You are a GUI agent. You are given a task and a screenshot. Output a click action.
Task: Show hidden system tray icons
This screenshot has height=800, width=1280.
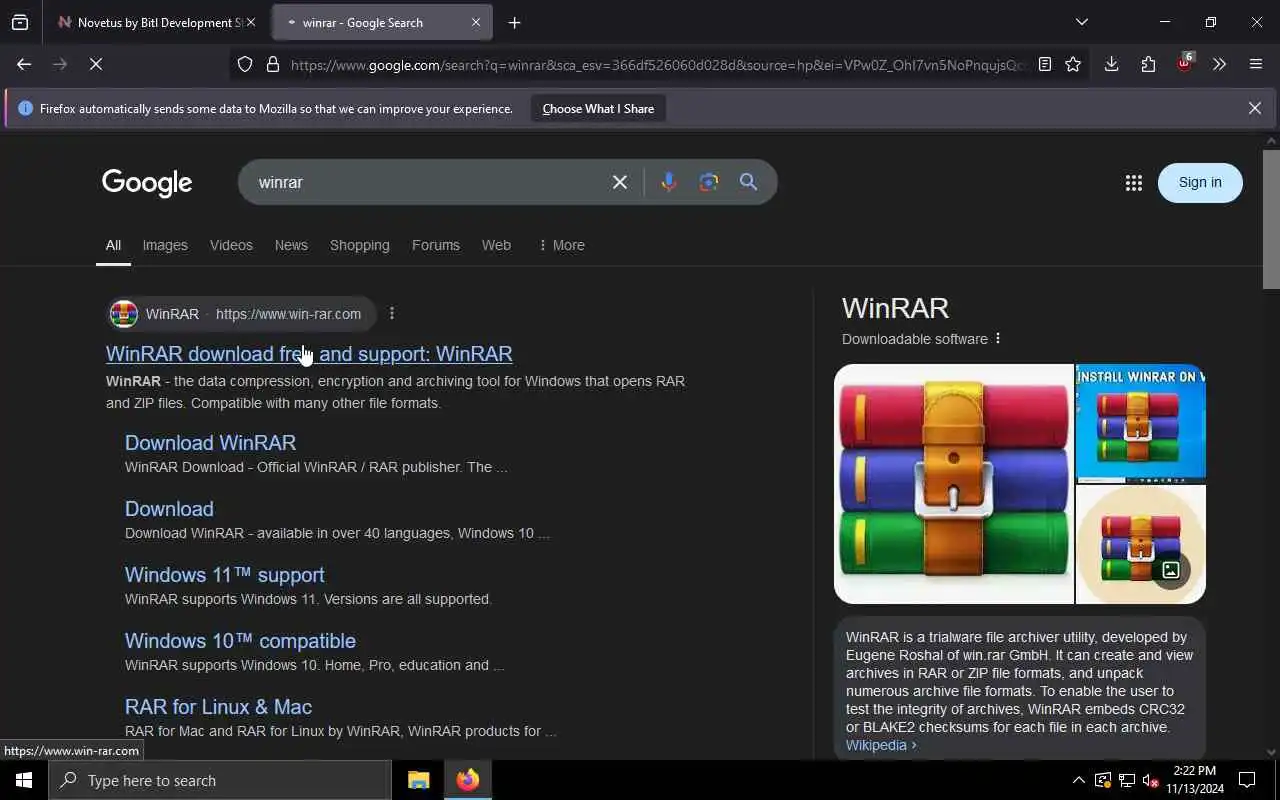[x=1078, y=780]
